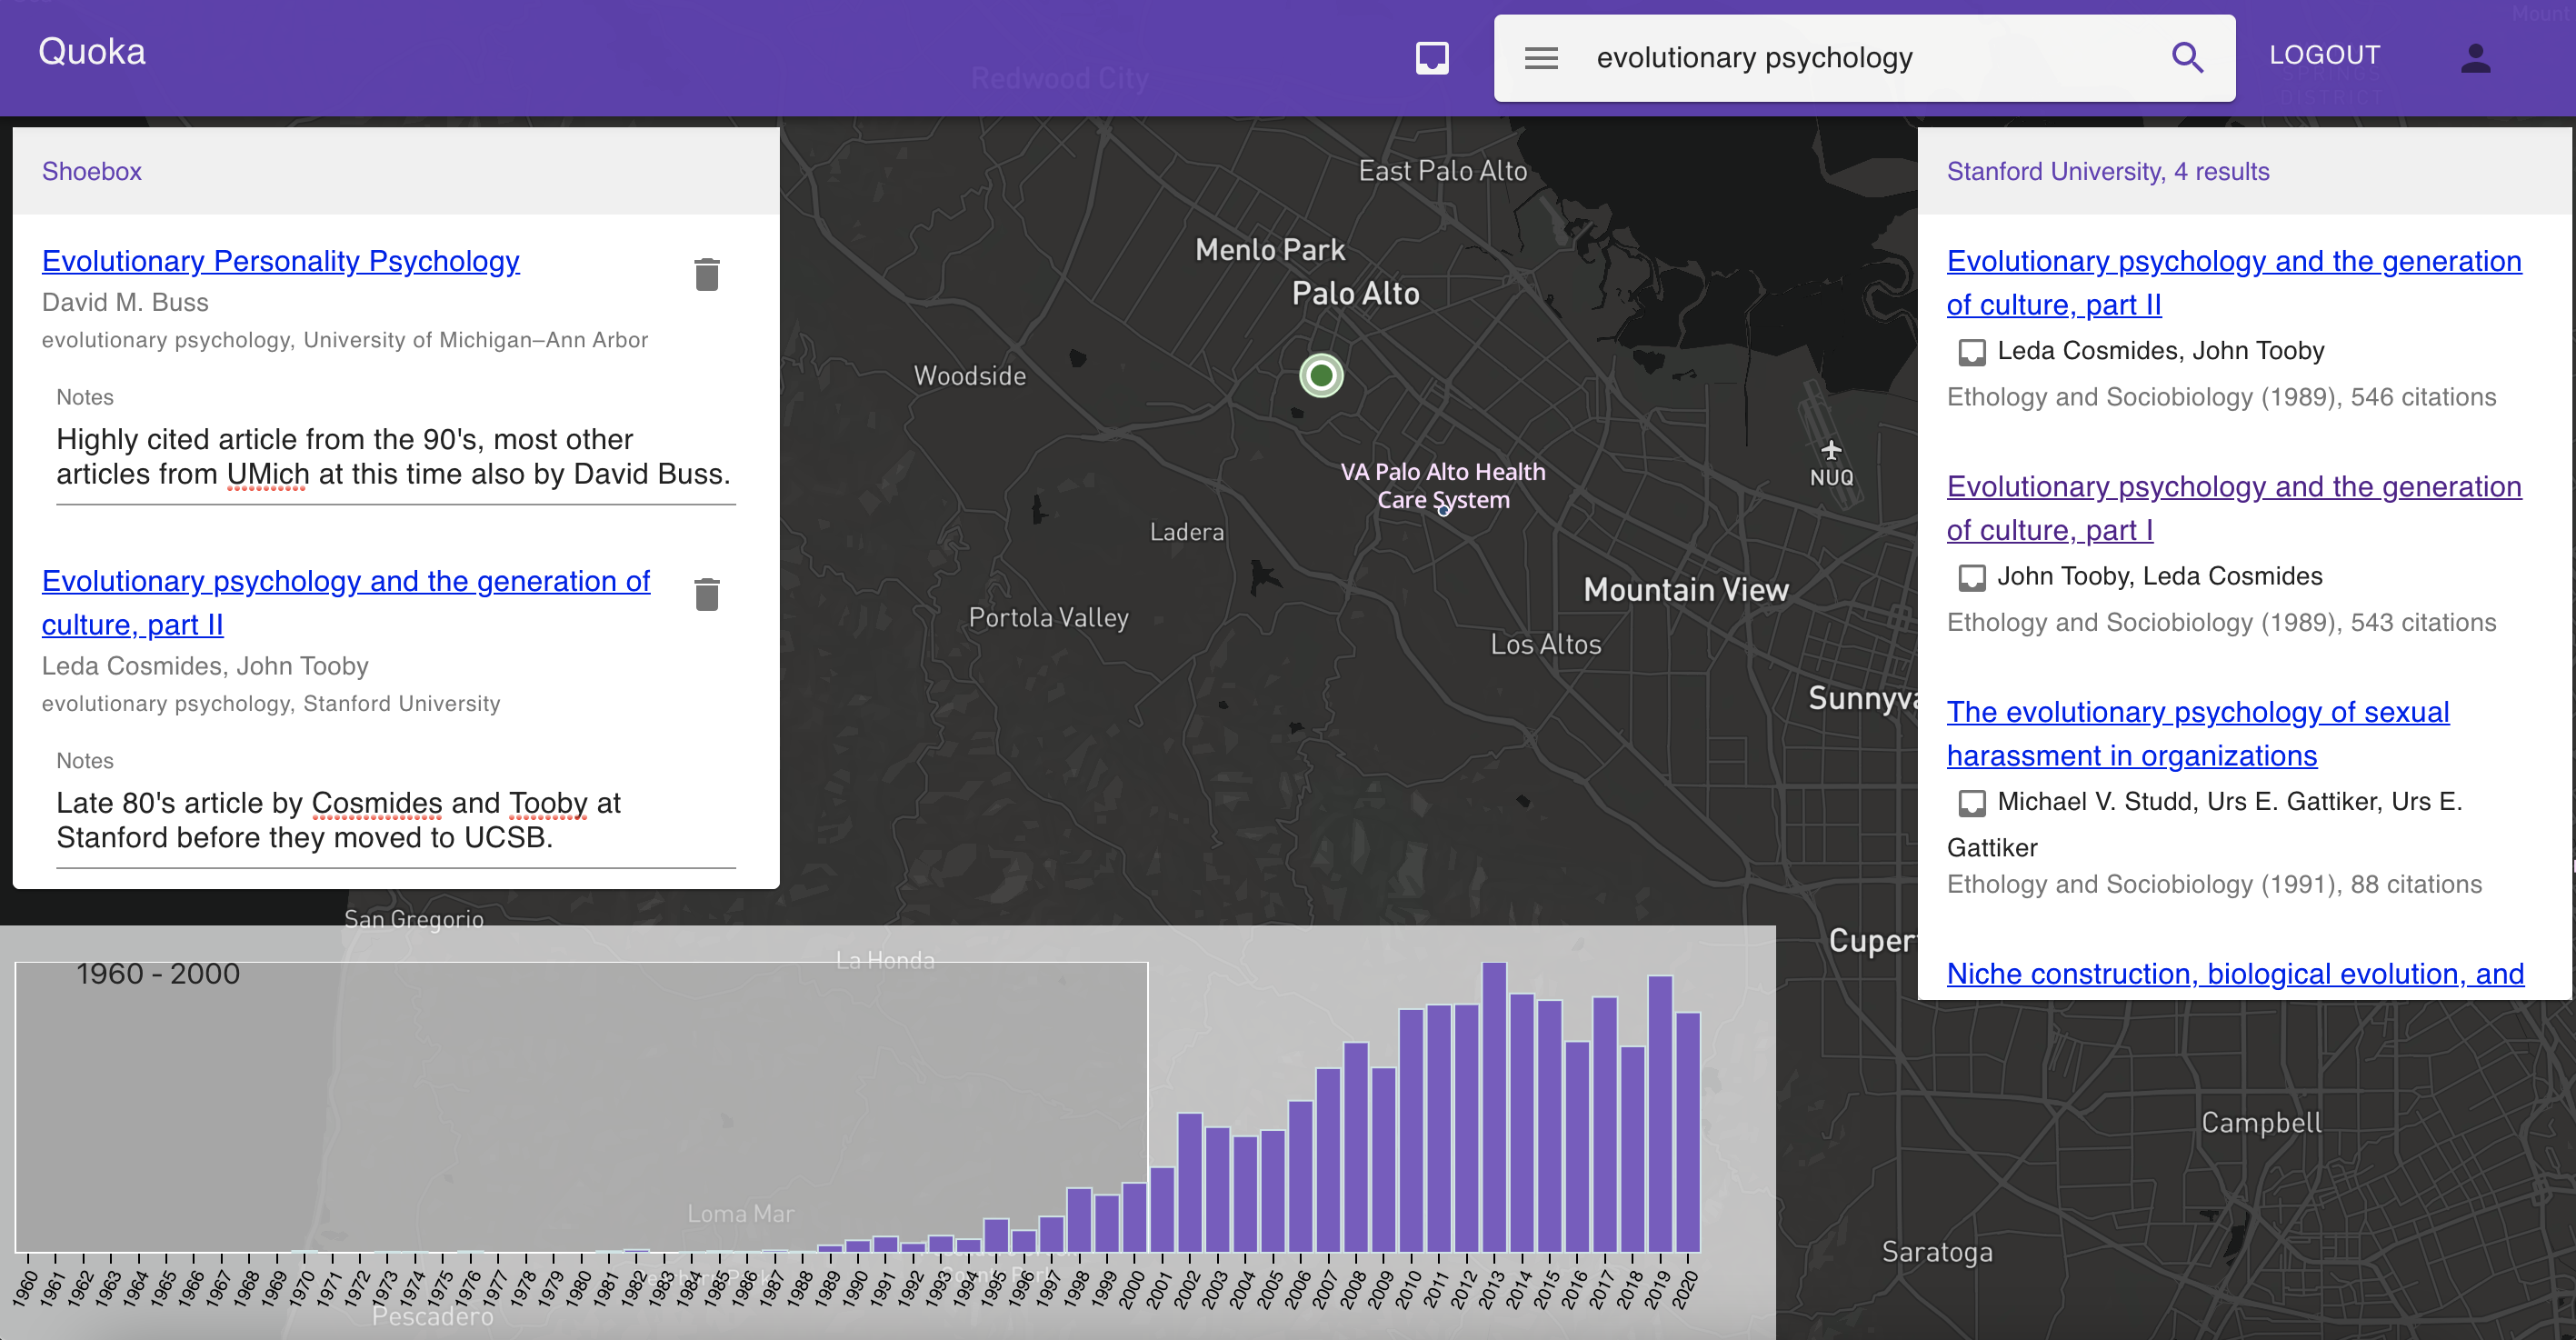The height and width of the screenshot is (1340, 2576).
Task: Save culture part I result to Shoebox
Action: point(1971,577)
